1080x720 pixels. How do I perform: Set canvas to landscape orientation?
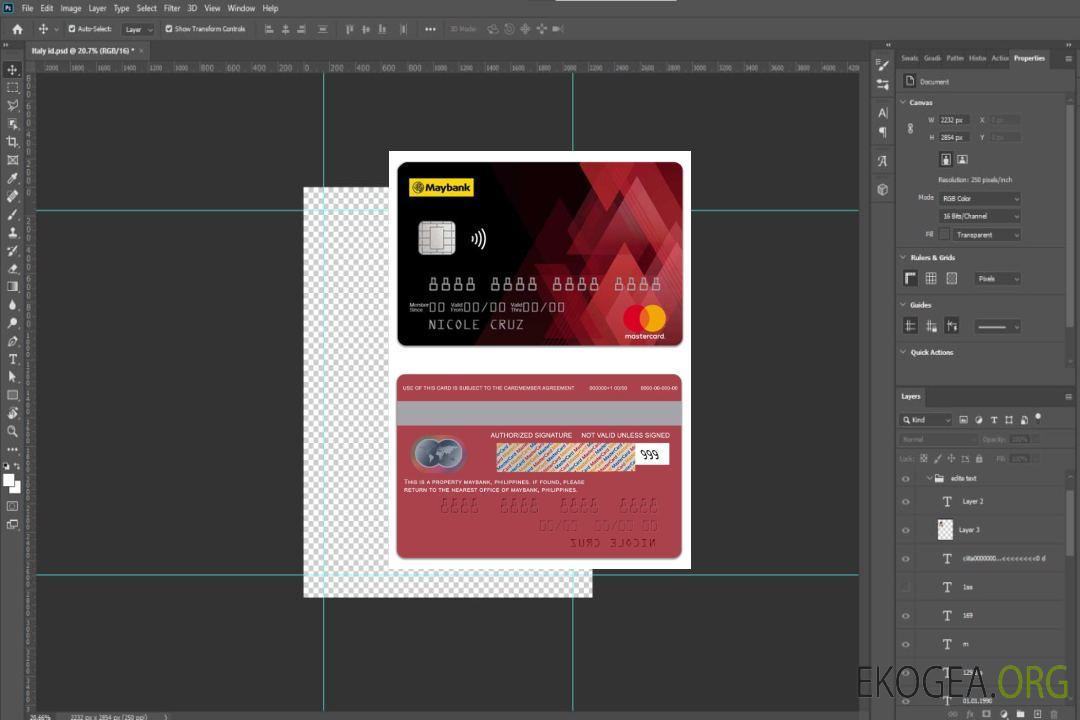[x=962, y=160]
